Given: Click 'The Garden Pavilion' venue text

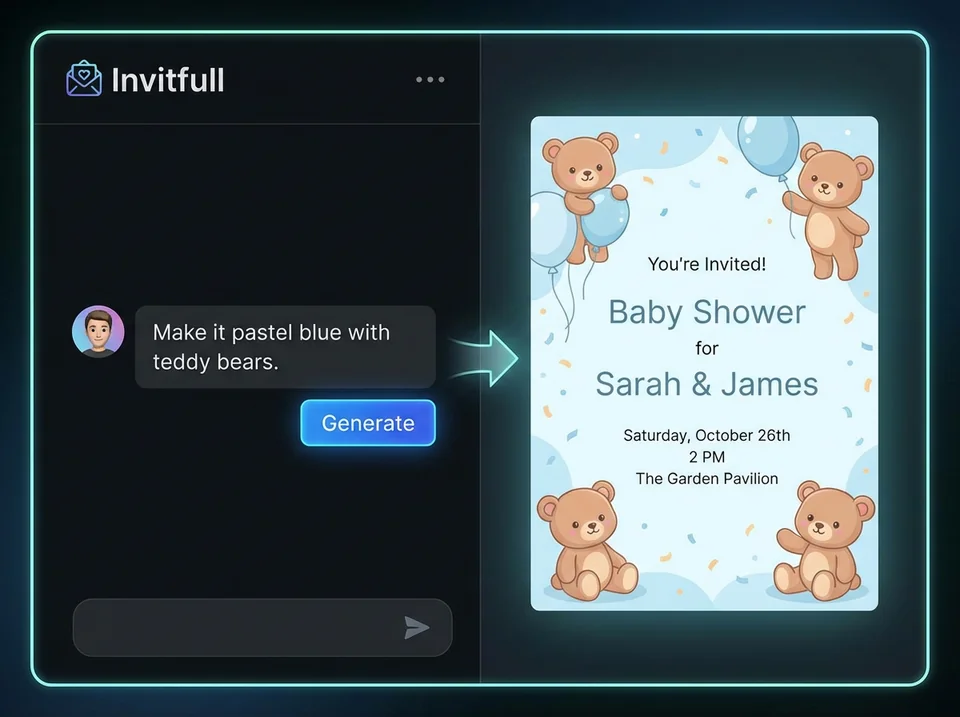Looking at the screenshot, I should (x=707, y=478).
